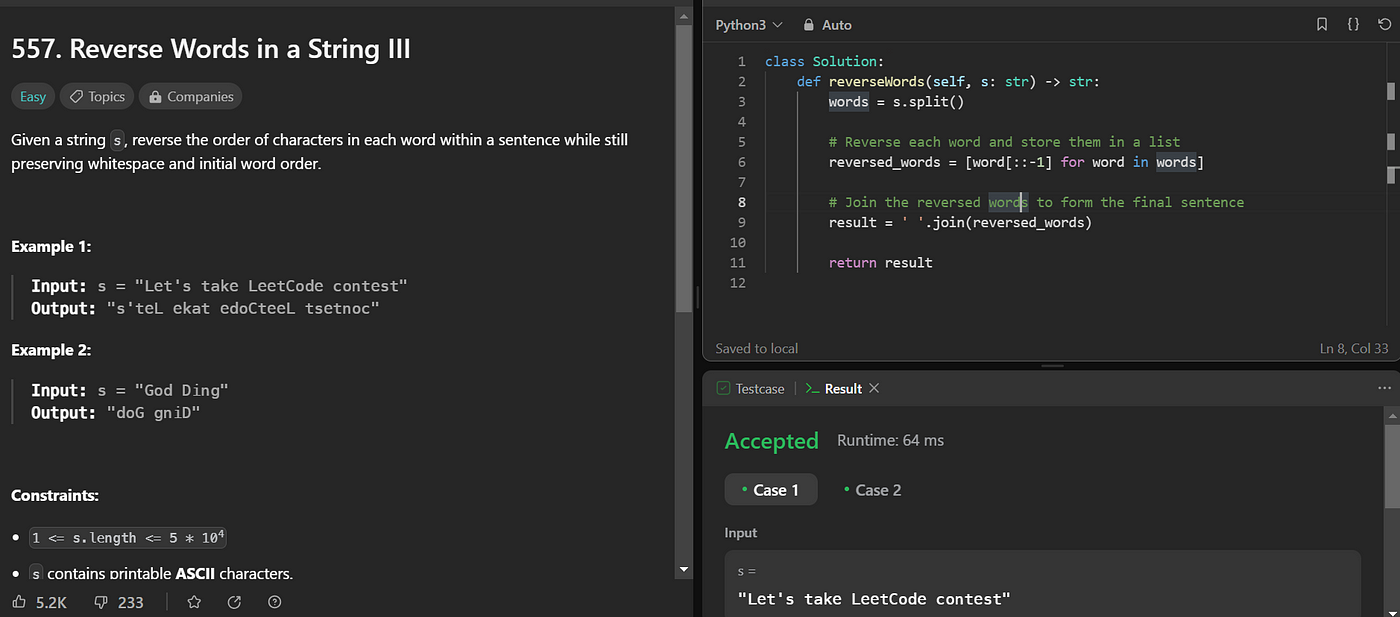Select the Case 2 tab
This screenshot has height=617, width=1400.
click(x=872, y=490)
